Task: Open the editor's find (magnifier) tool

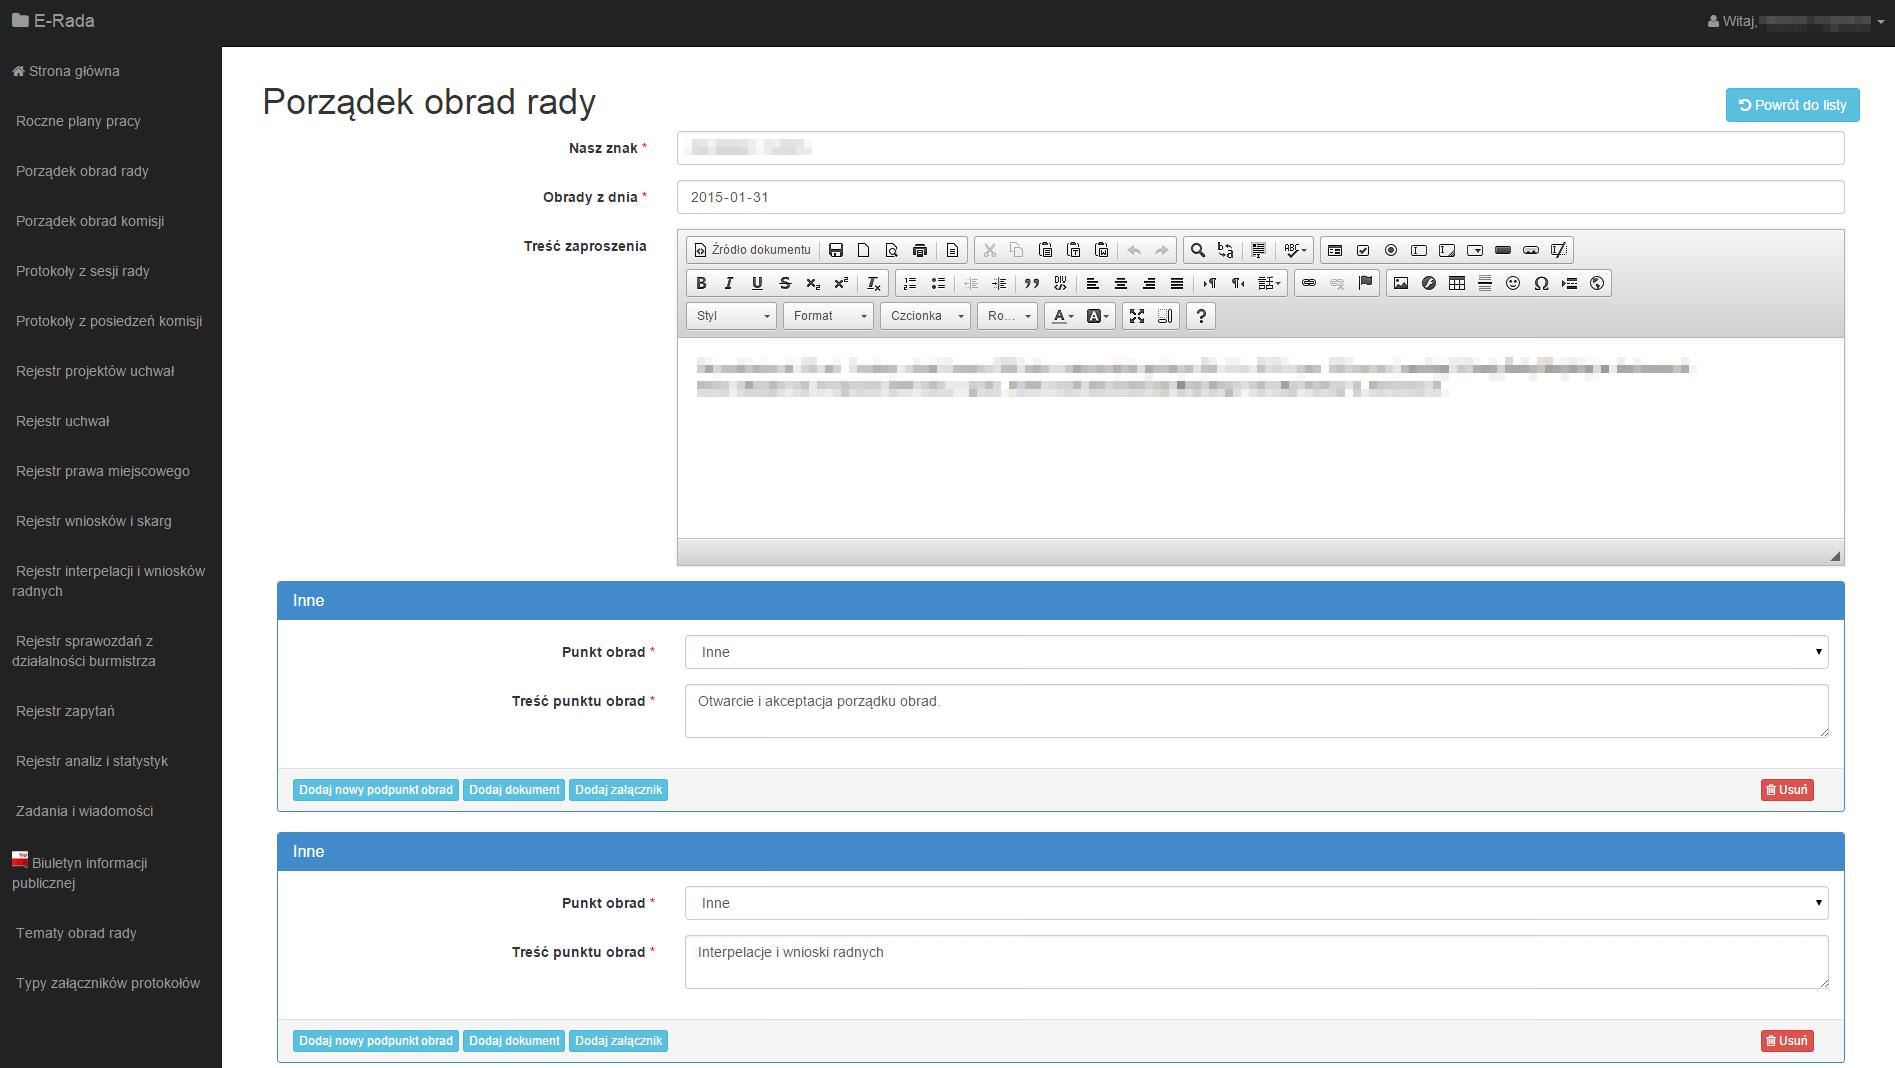Action: click(x=1197, y=250)
